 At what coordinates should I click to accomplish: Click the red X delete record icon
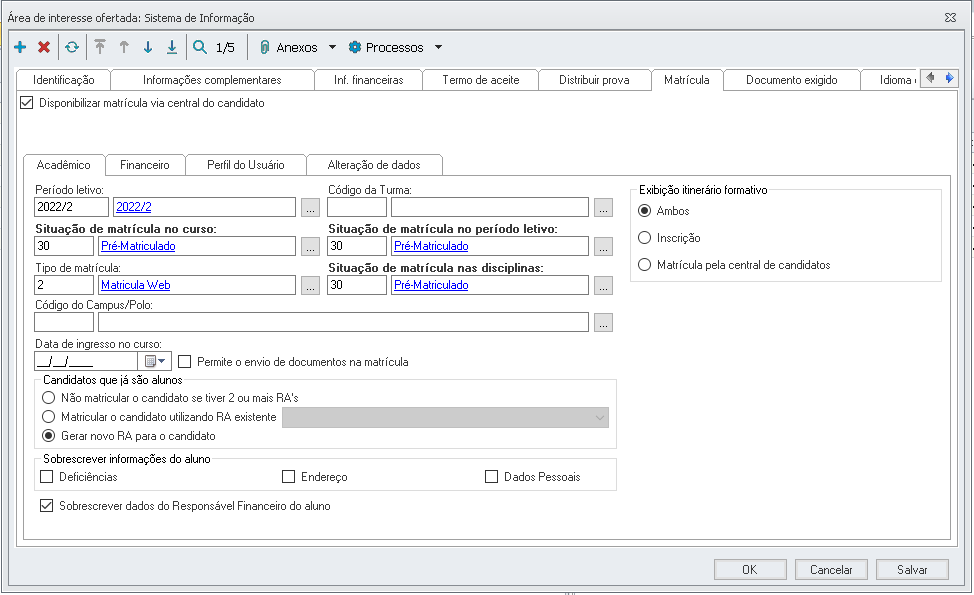[43, 47]
